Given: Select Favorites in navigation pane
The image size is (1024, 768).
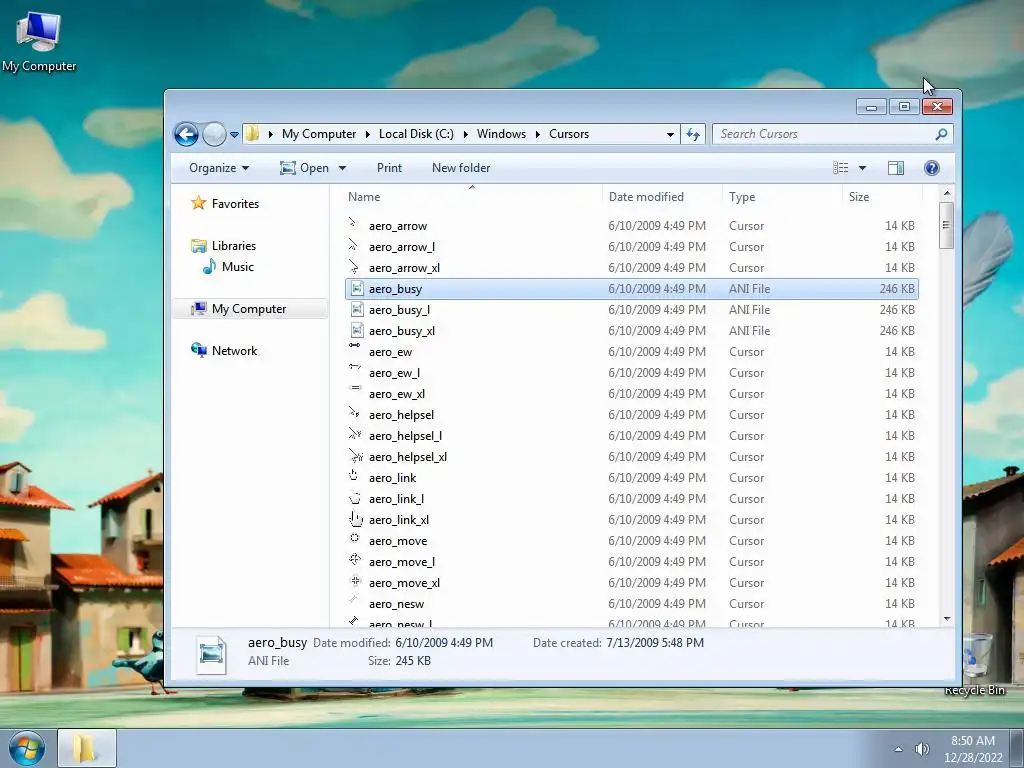Looking at the screenshot, I should pyautogui.click(x=235, y=204).
